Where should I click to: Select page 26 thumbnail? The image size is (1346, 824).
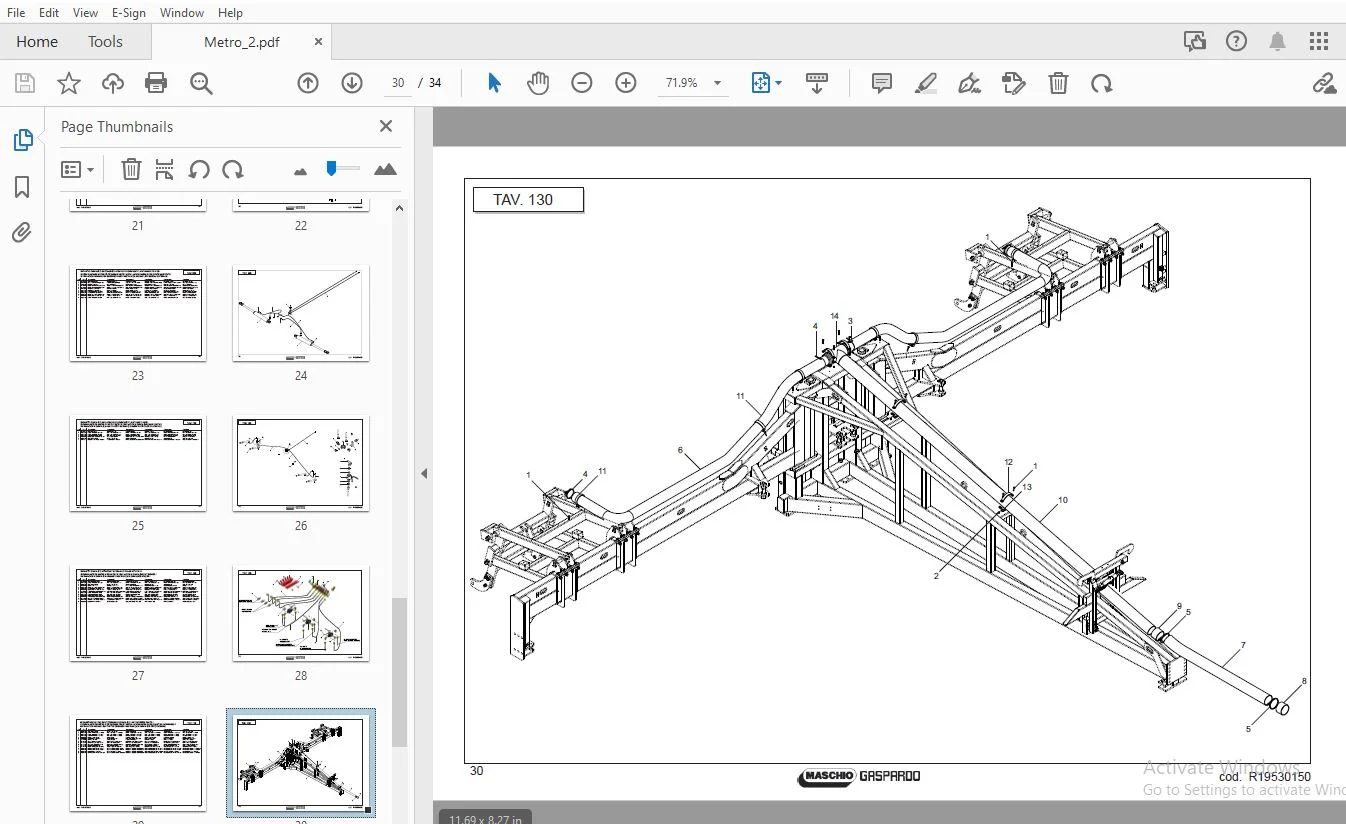tap(301, 464)
